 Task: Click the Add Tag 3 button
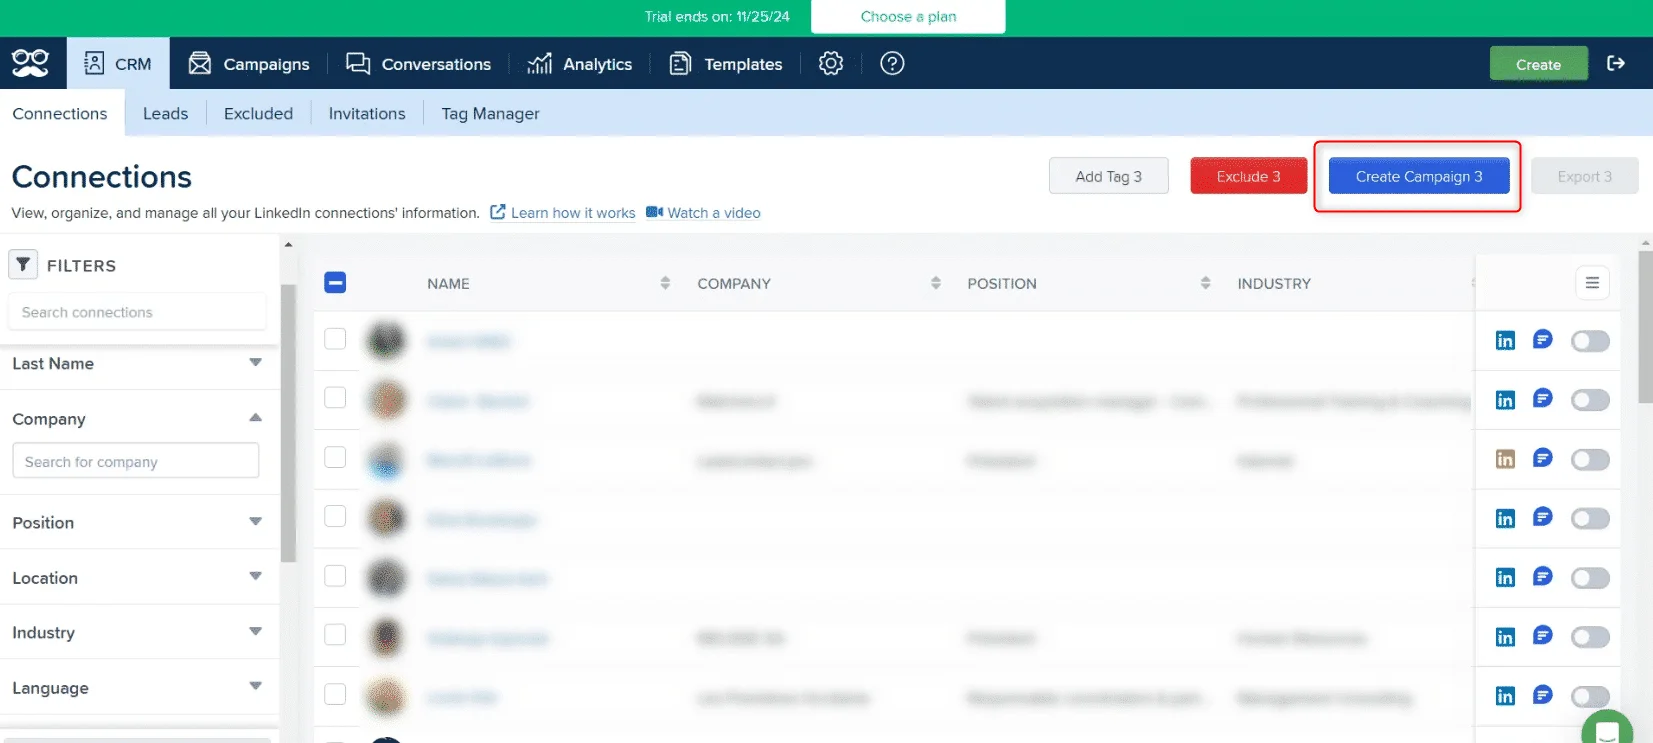1108,176
